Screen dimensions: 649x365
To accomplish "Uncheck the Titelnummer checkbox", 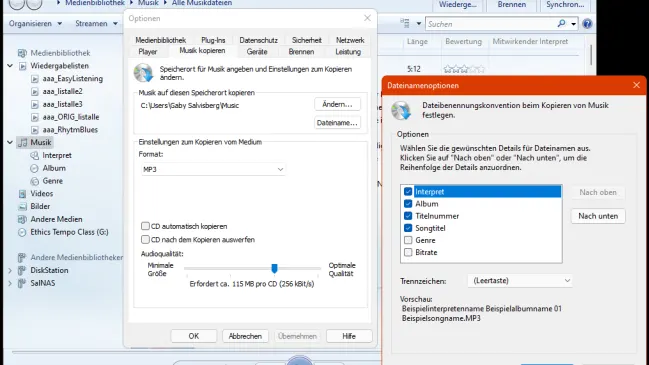I will pyautogui.click(x=408, y=216).
